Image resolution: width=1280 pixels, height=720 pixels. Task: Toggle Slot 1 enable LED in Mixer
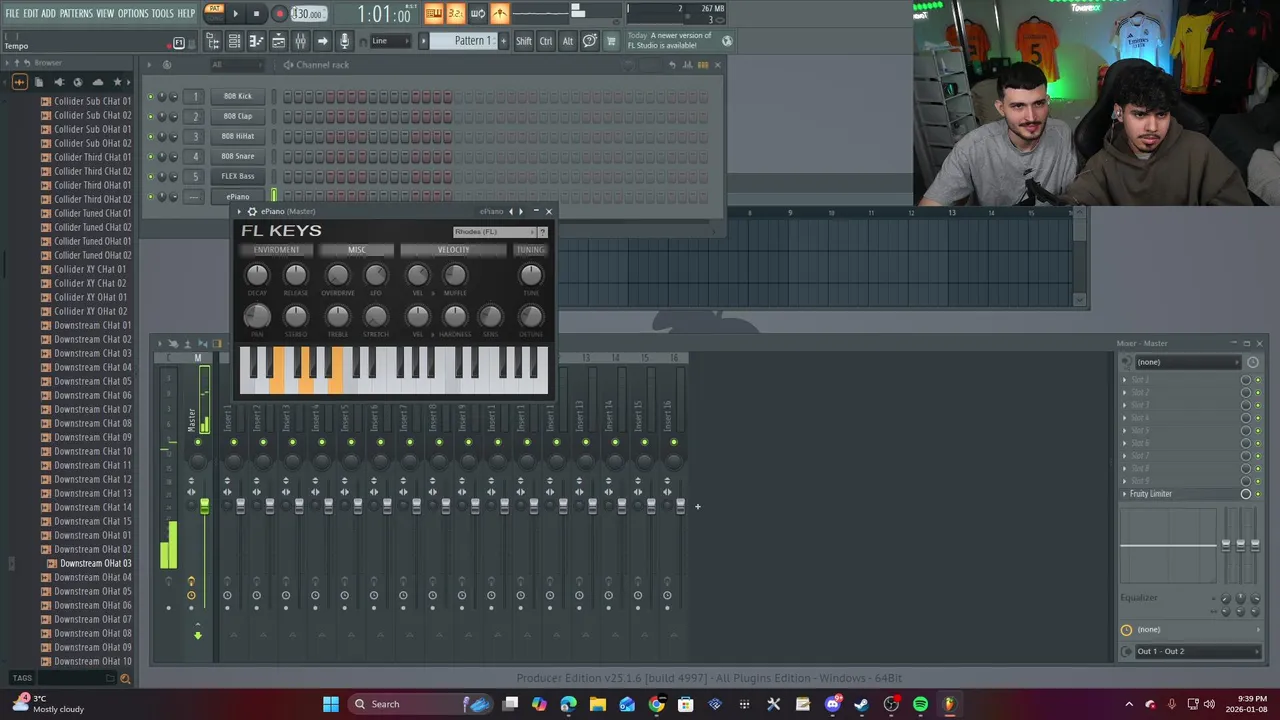coord(1258,380)
